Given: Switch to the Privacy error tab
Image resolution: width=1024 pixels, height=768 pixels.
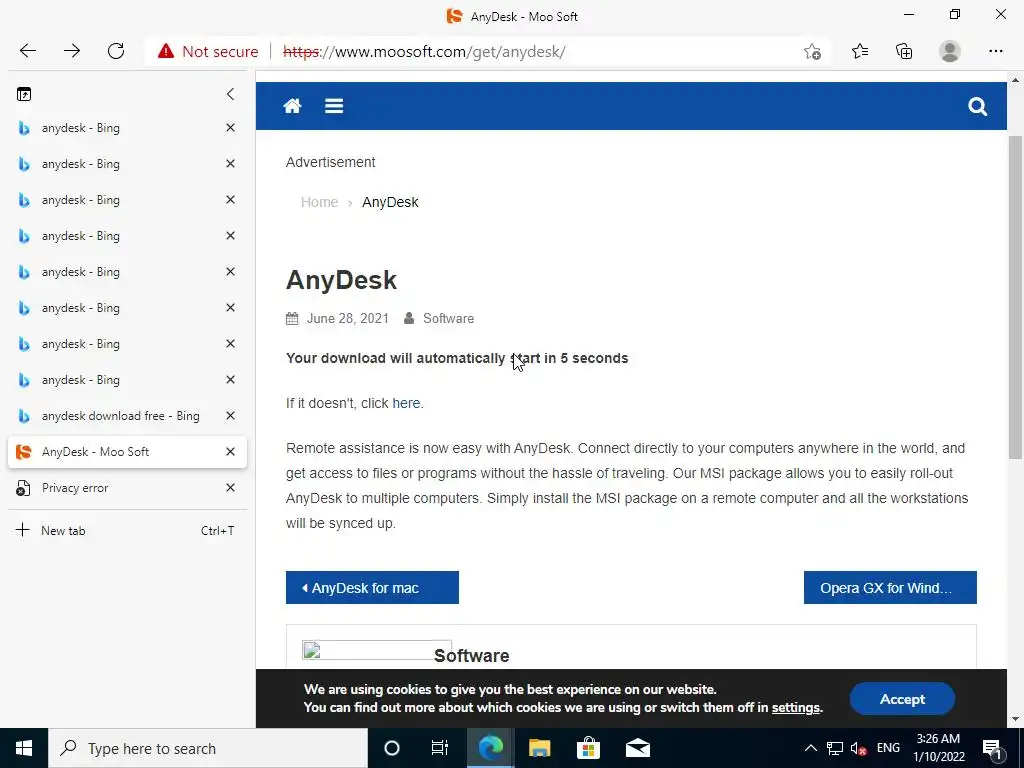Looking at the screenshot, I should pos(127,488).
